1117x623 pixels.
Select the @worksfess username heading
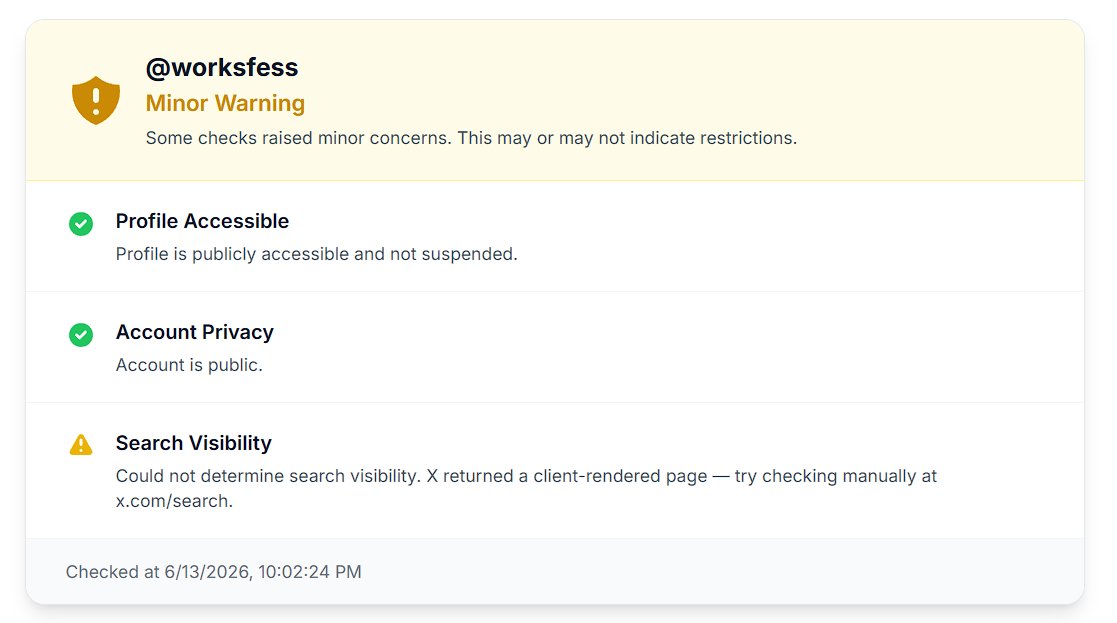click(x=222, y=68)
